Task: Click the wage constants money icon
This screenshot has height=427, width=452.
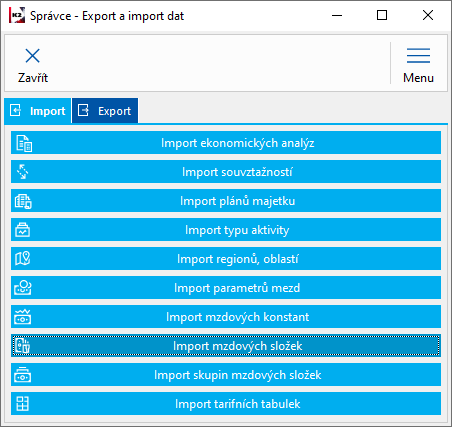Action: 22,317
